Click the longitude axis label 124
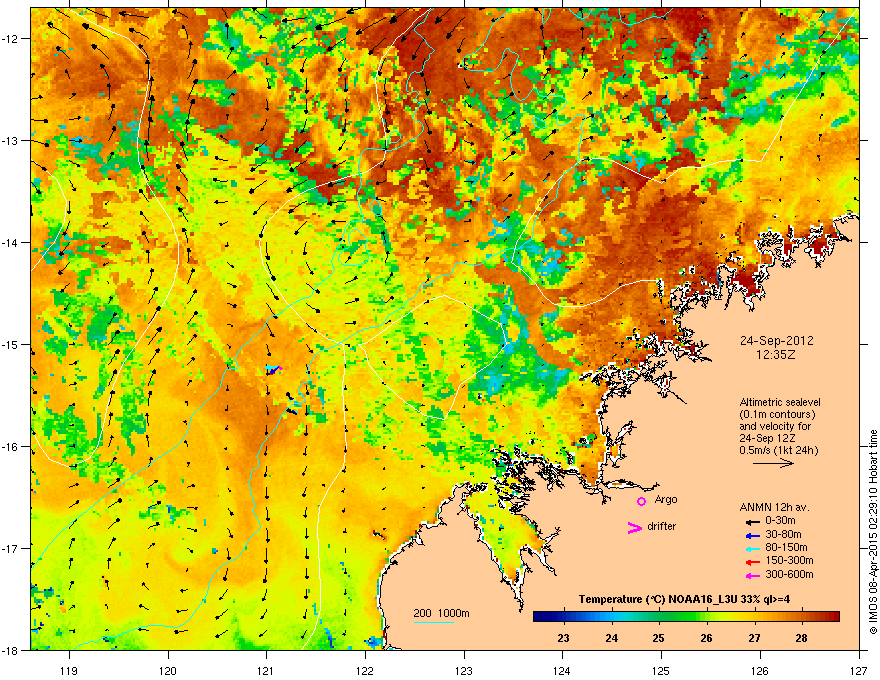Screen dimensions: 880x680 coord(562,670)
